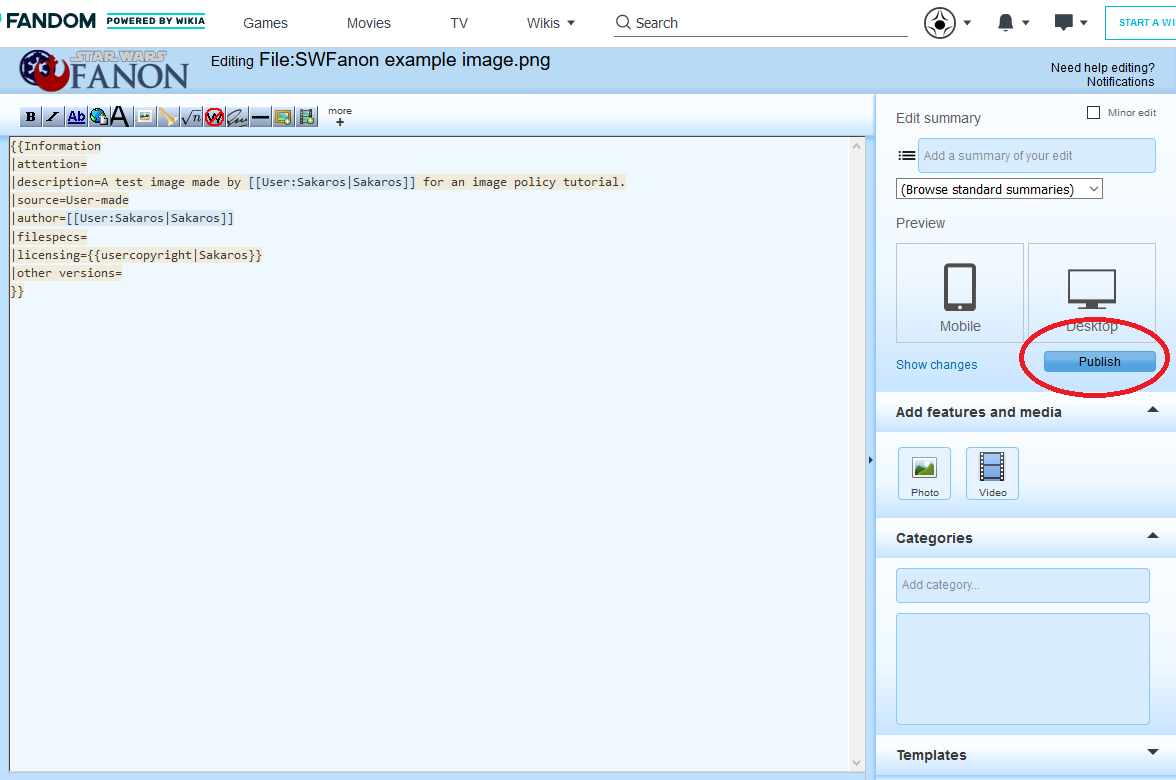Click the Fandom logo
This screenshot has width=1176, height=780.
click(50, 21)
